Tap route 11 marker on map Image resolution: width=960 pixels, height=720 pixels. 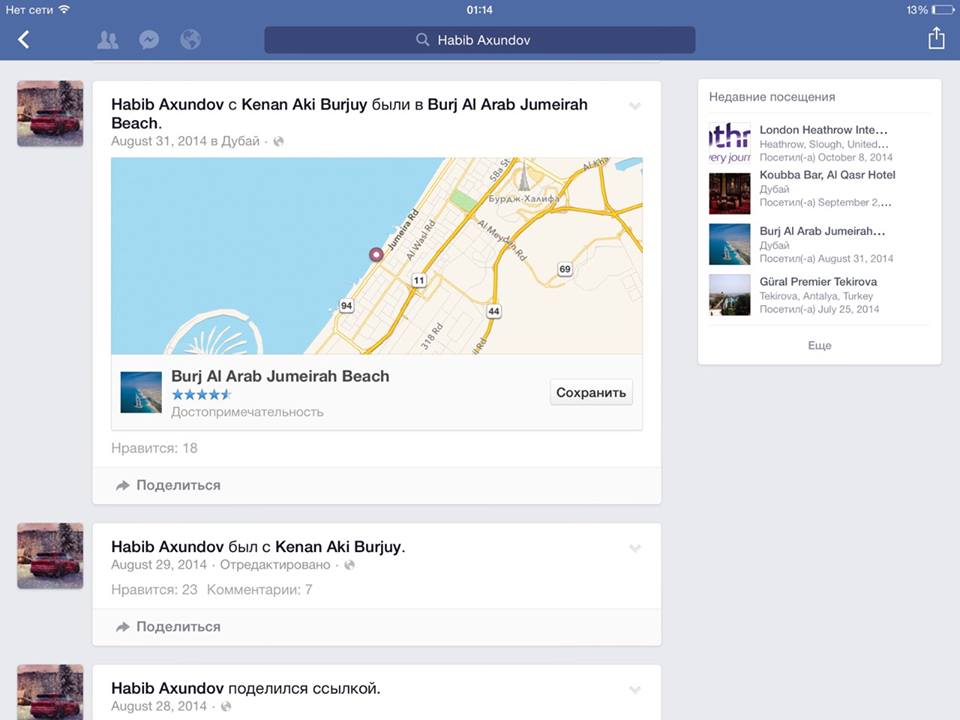(x=419, y=280)
